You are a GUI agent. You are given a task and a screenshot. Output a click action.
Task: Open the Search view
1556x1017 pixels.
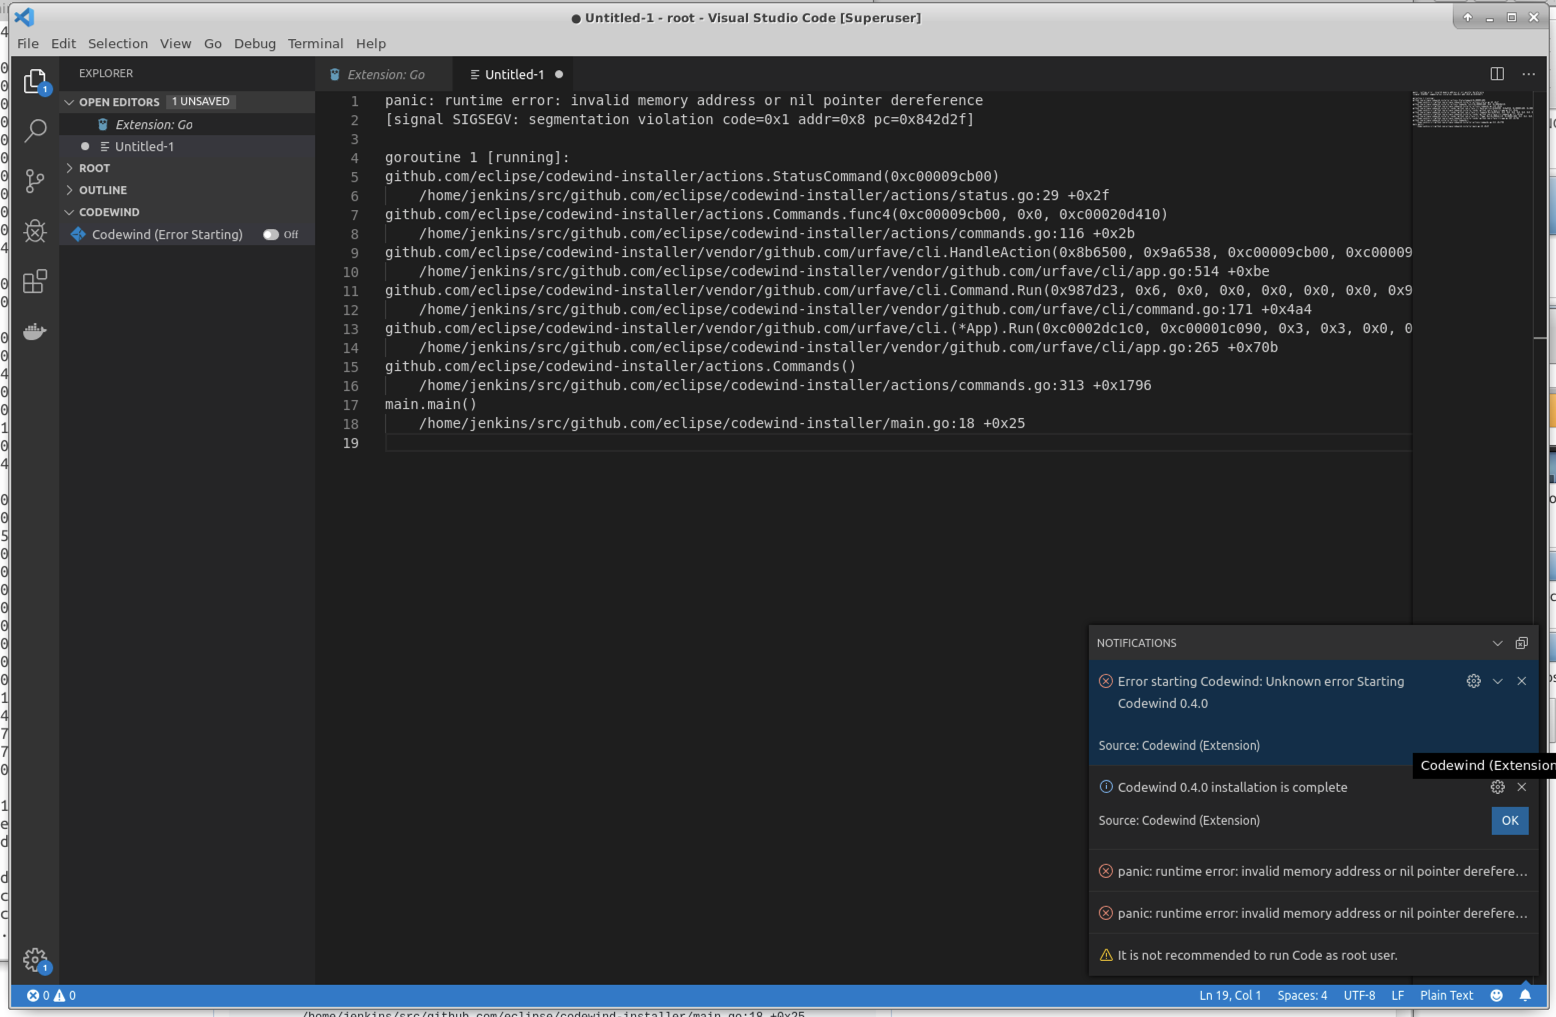[36, 131]
